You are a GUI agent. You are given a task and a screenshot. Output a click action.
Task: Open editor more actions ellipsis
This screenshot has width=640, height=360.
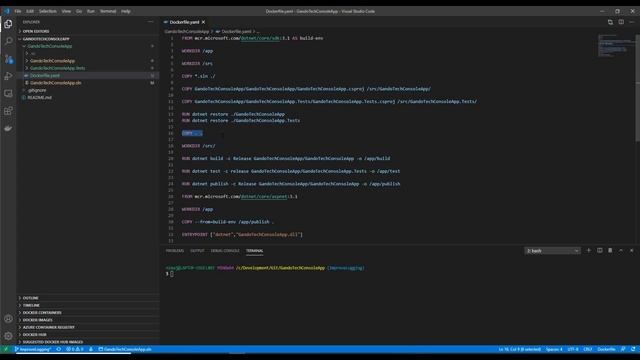(x=631, y=22)
